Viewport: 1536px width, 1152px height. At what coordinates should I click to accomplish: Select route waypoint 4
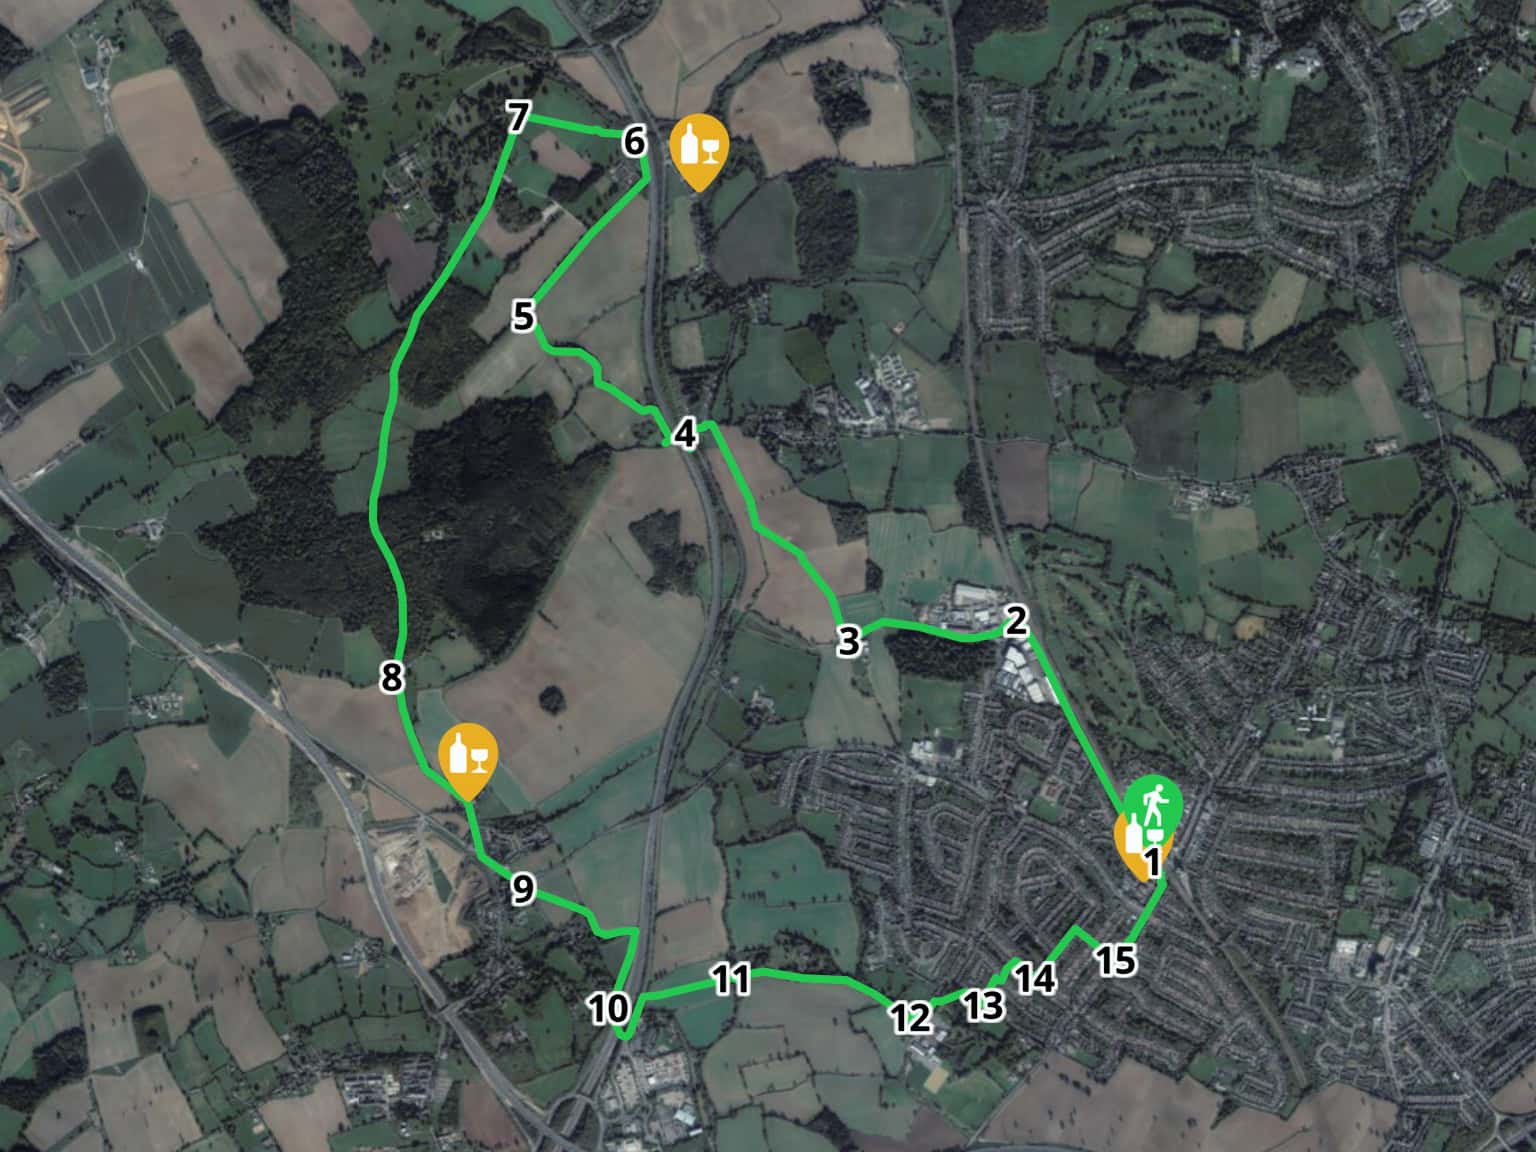coord(684,434)
